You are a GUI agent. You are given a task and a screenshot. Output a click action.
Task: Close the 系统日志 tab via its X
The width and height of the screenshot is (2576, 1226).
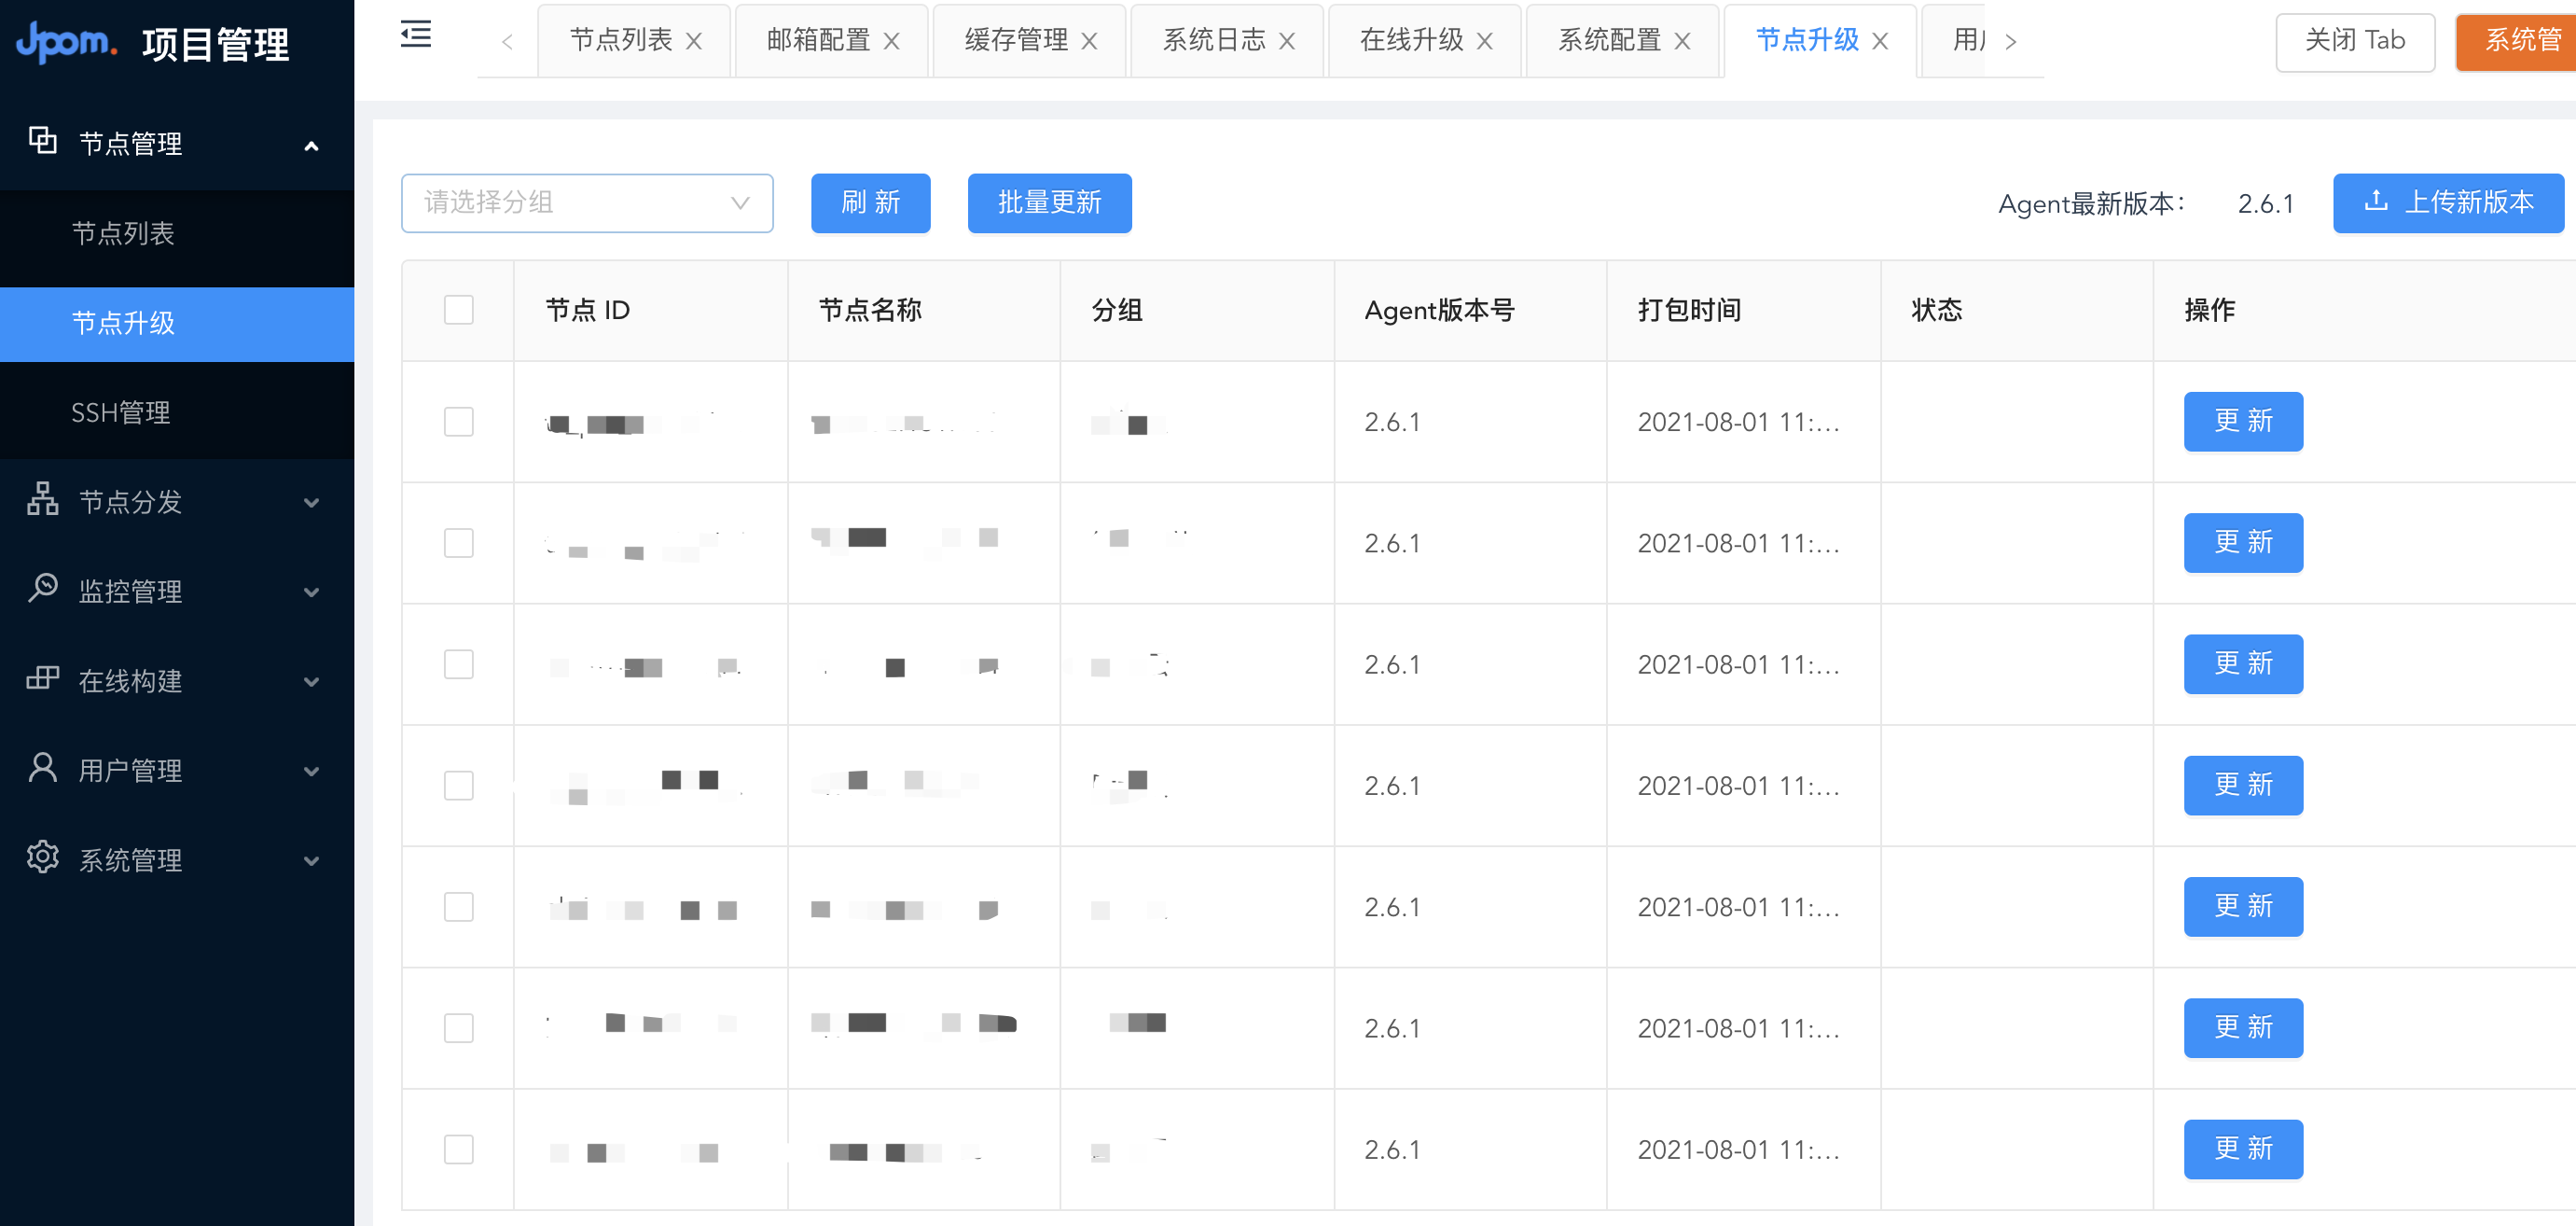1287,41
